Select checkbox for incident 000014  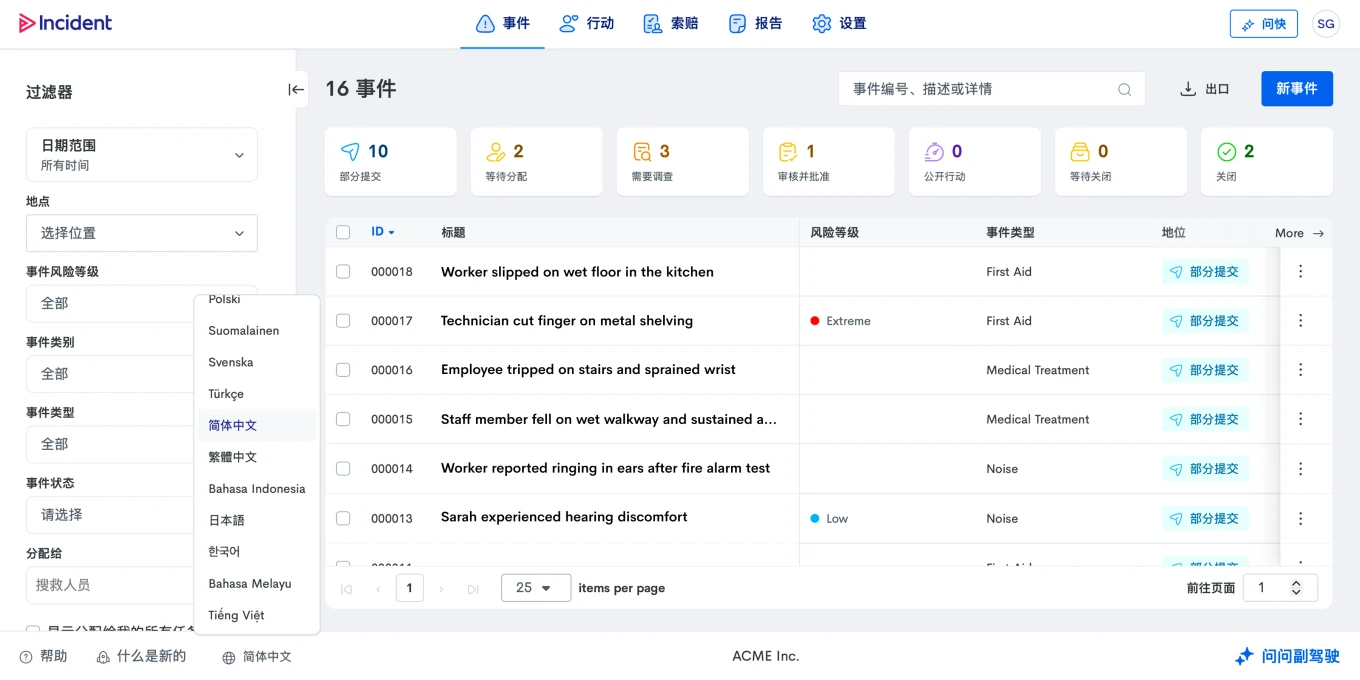pos(343,468)
